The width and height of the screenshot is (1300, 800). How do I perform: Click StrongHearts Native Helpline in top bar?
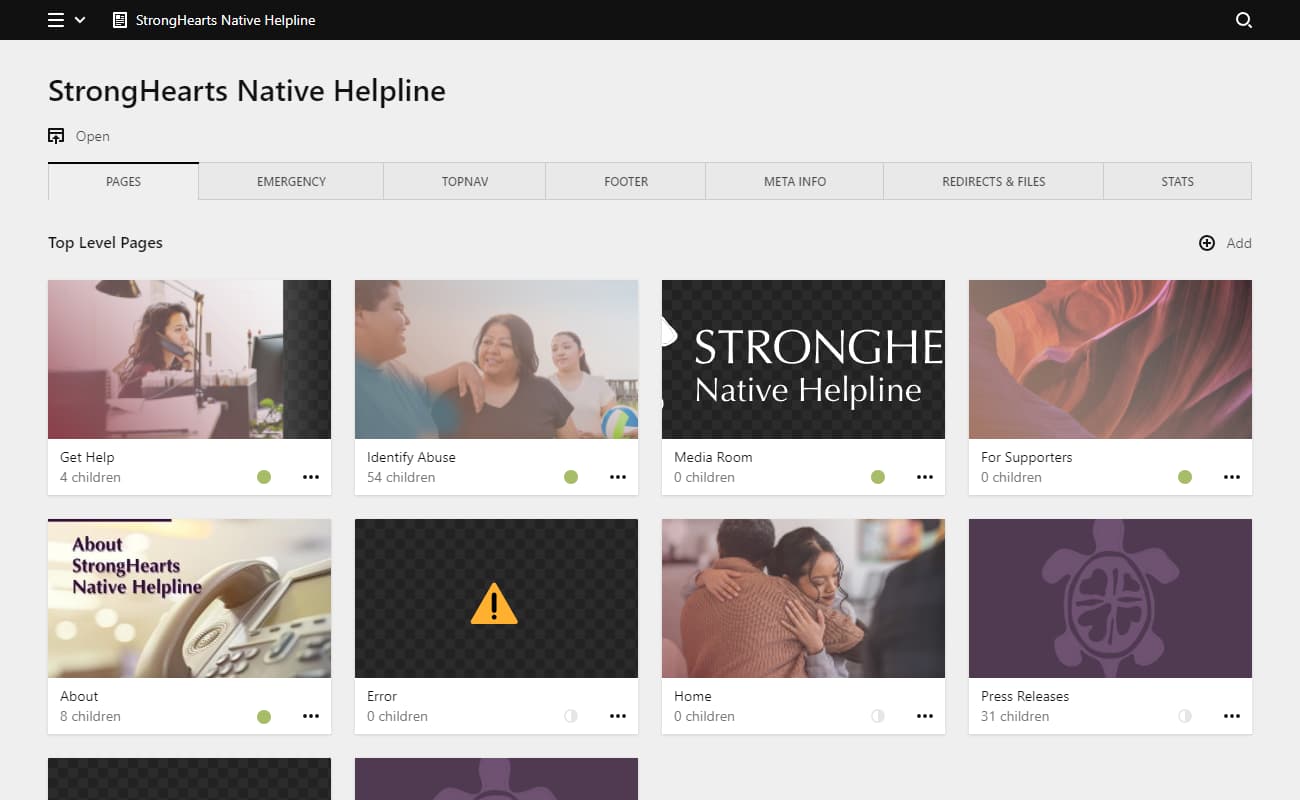tap(226, 20)
